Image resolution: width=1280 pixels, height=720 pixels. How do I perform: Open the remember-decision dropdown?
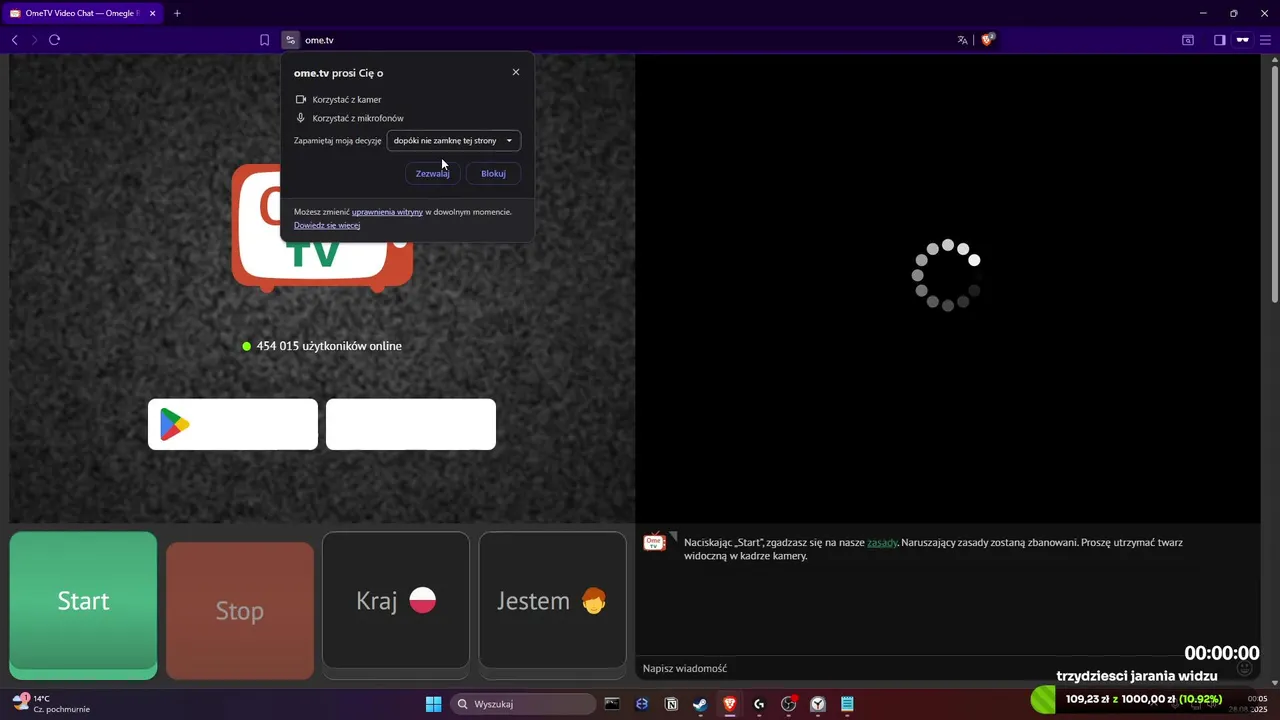(454, 141)
